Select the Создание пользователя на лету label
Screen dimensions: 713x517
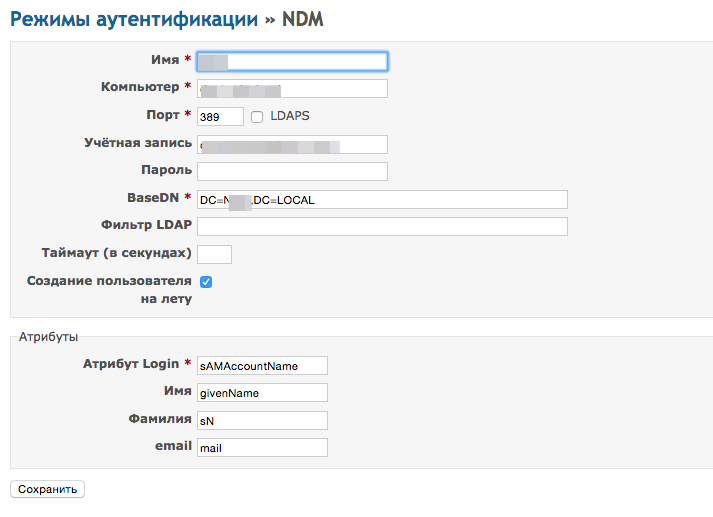109,290
